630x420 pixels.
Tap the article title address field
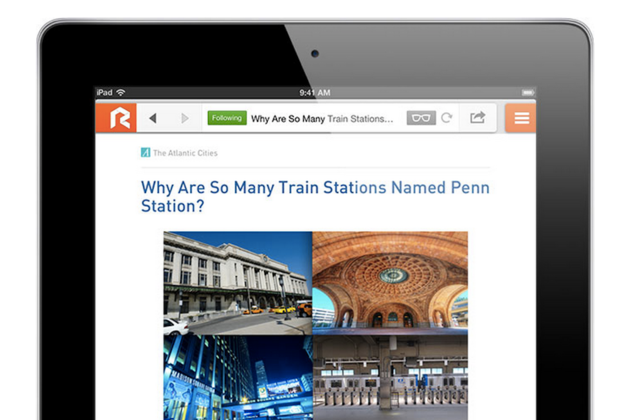322,118
